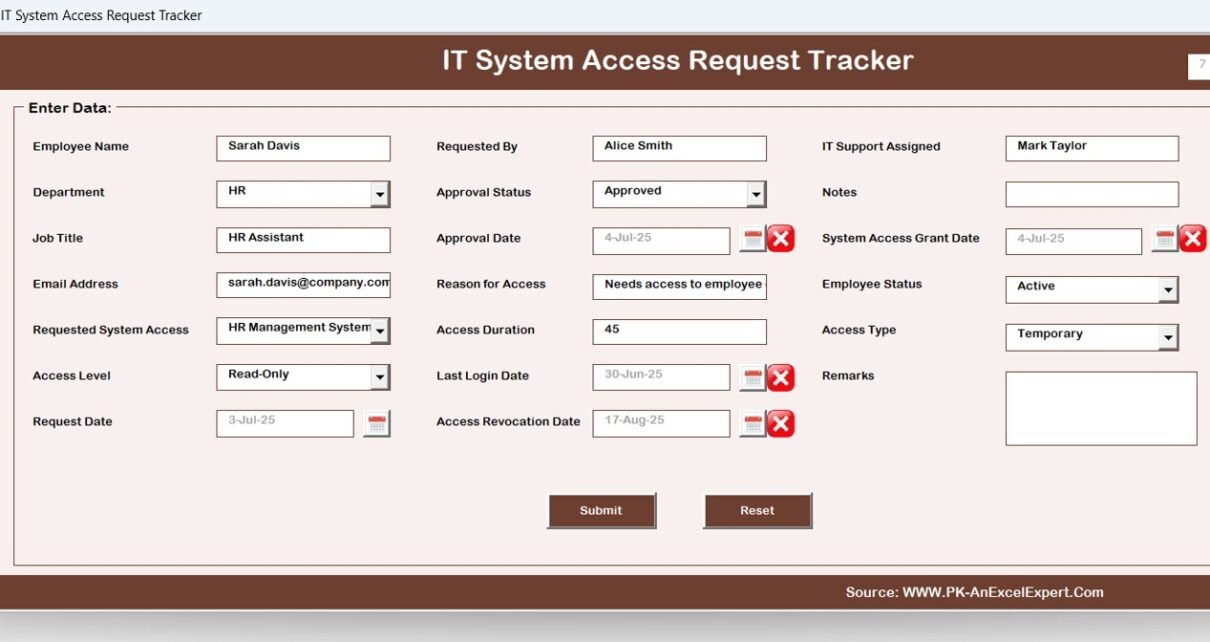Open the Access Type dropdown menu
1210x642 pixels.
pyautogui.click(x=1170, y=337)
